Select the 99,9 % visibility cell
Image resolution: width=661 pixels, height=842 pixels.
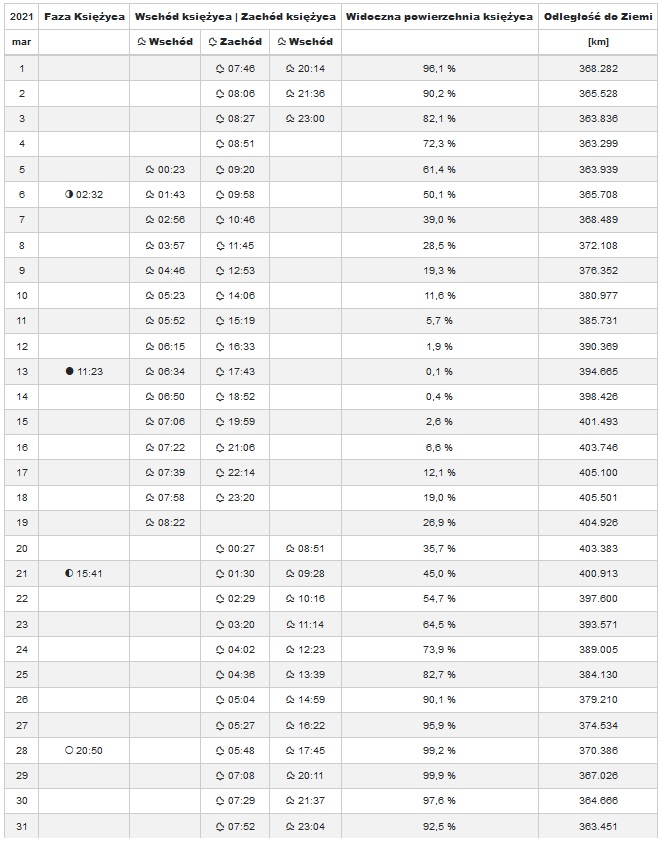click(439, 775)
